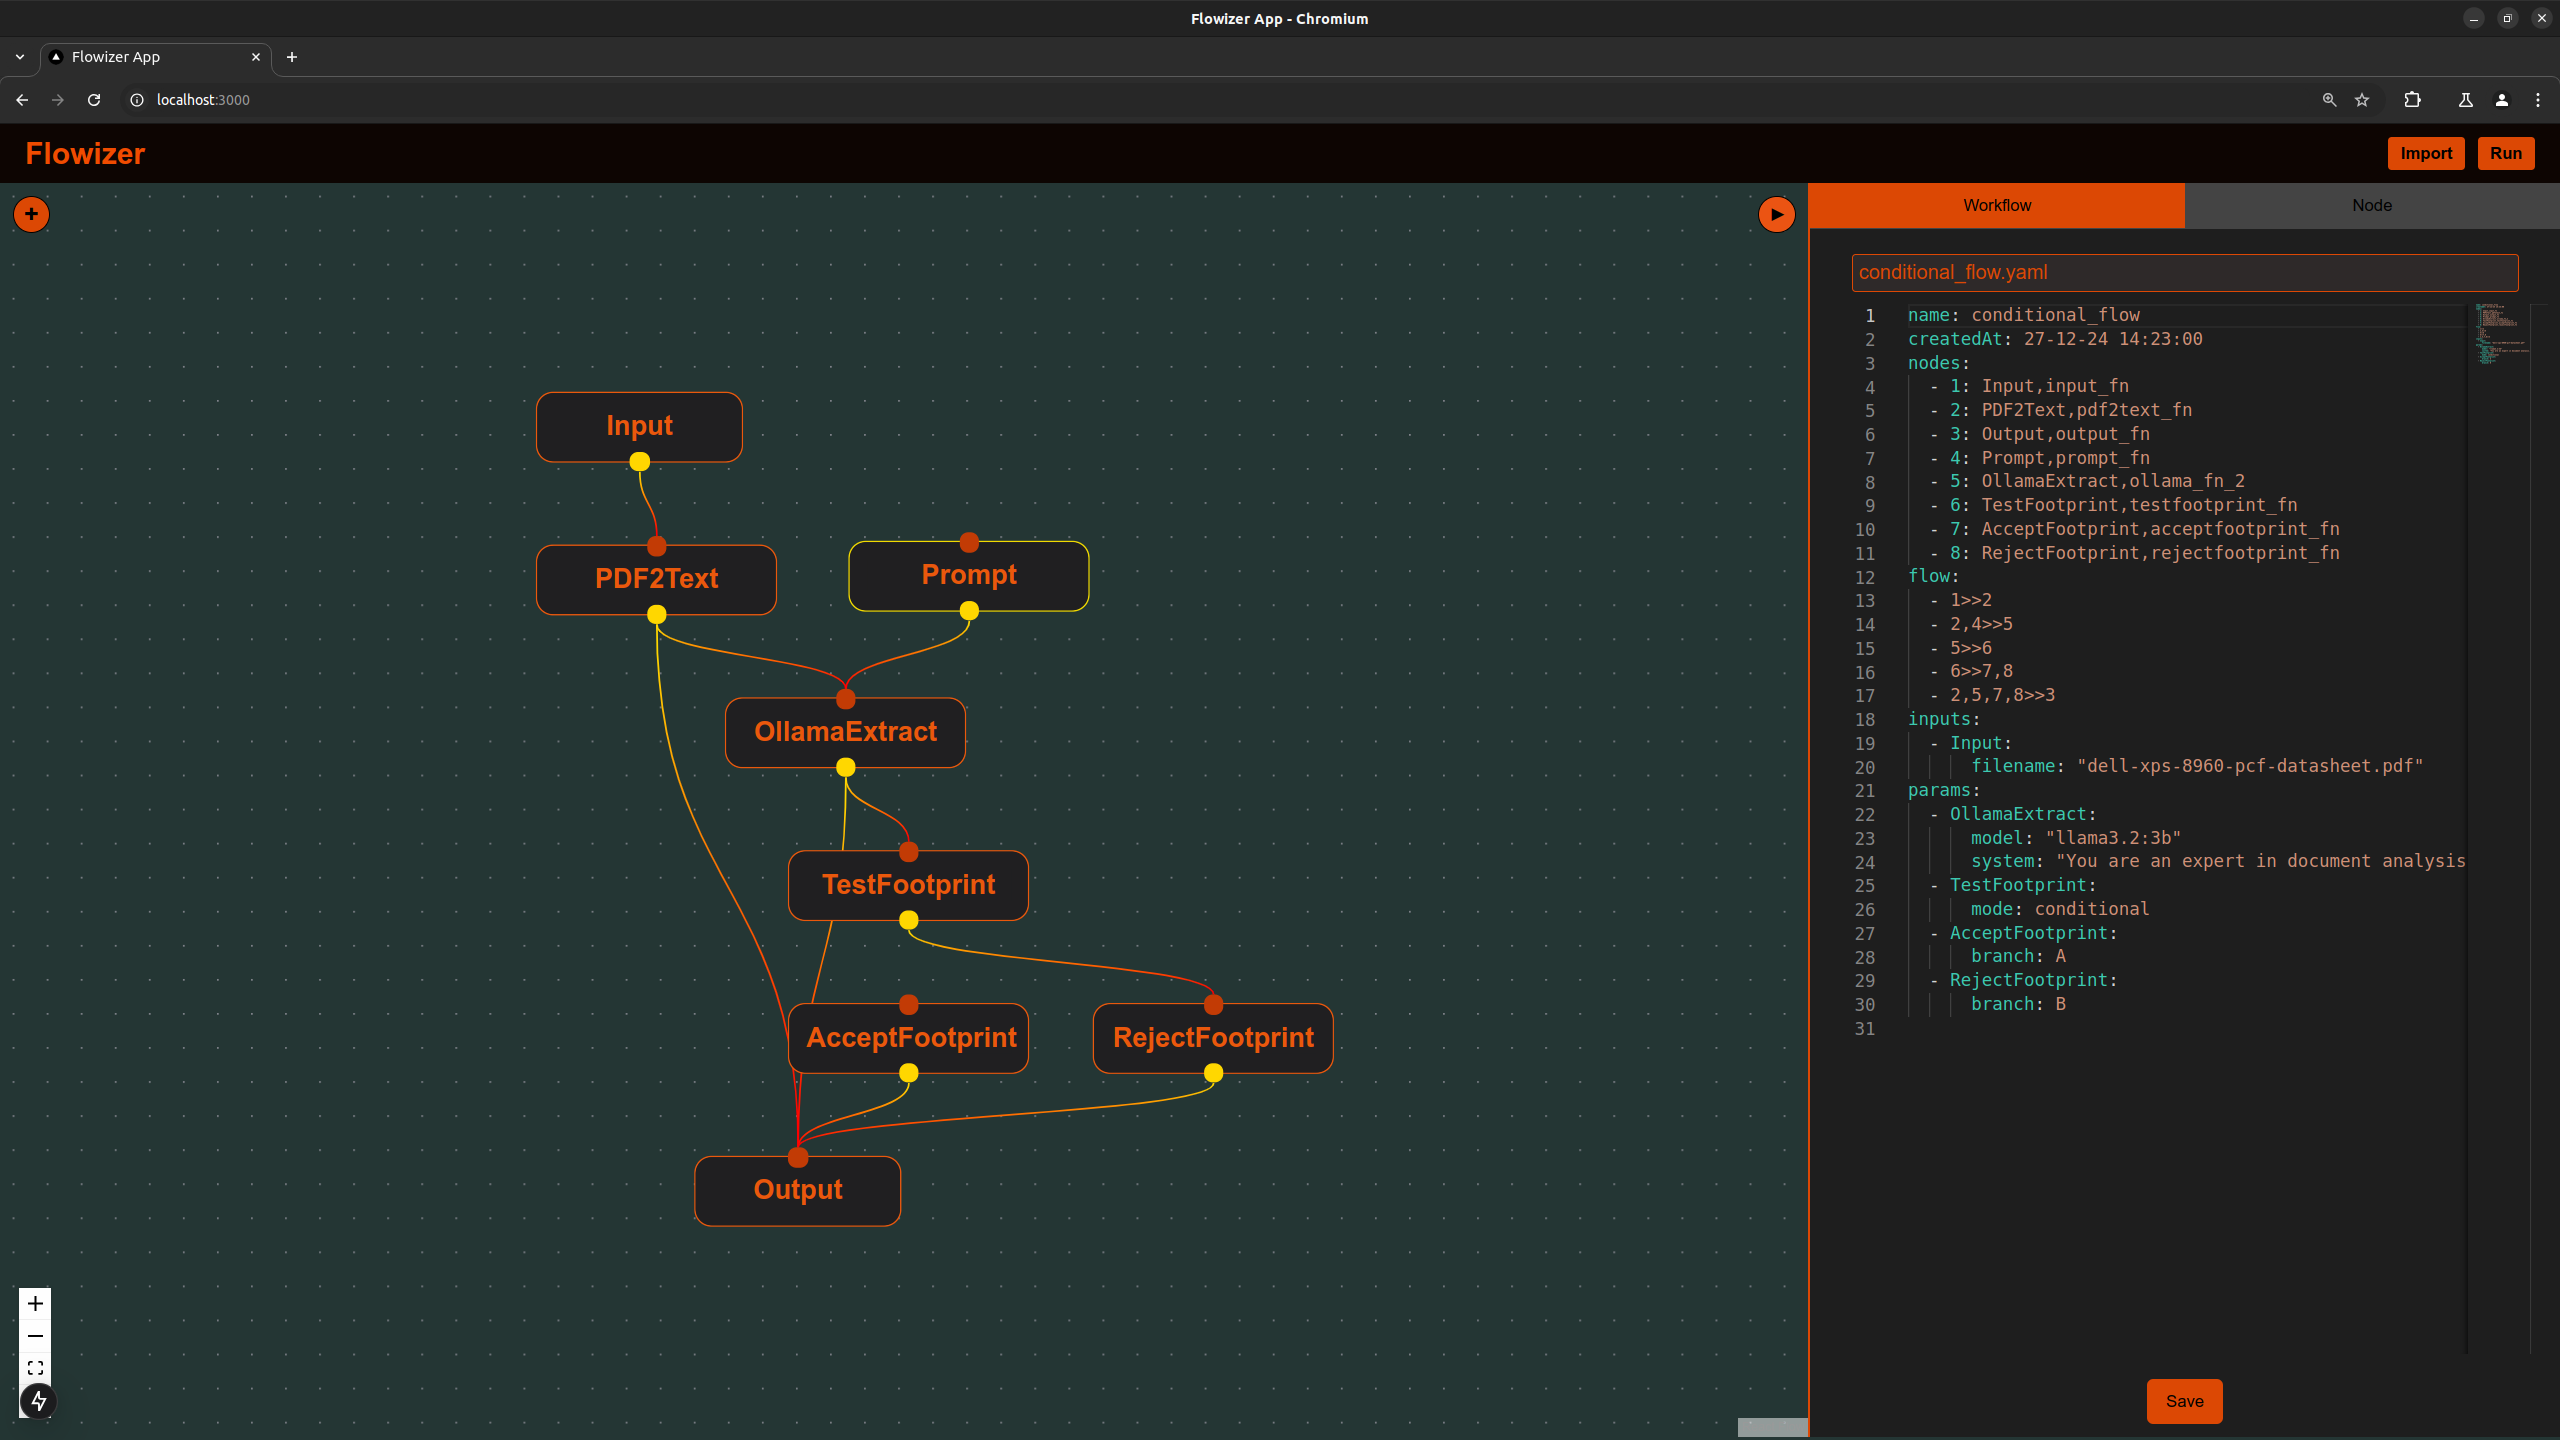Click the lightning bolt icon at bottom left
Image resolution: width=2560 pixels, height=1440 pixels.
38,1401
